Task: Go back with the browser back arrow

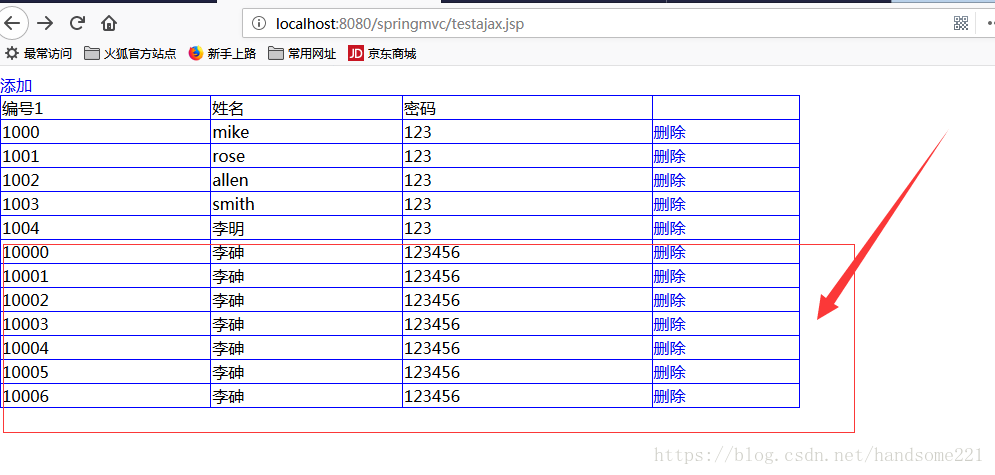Action: 13,24
